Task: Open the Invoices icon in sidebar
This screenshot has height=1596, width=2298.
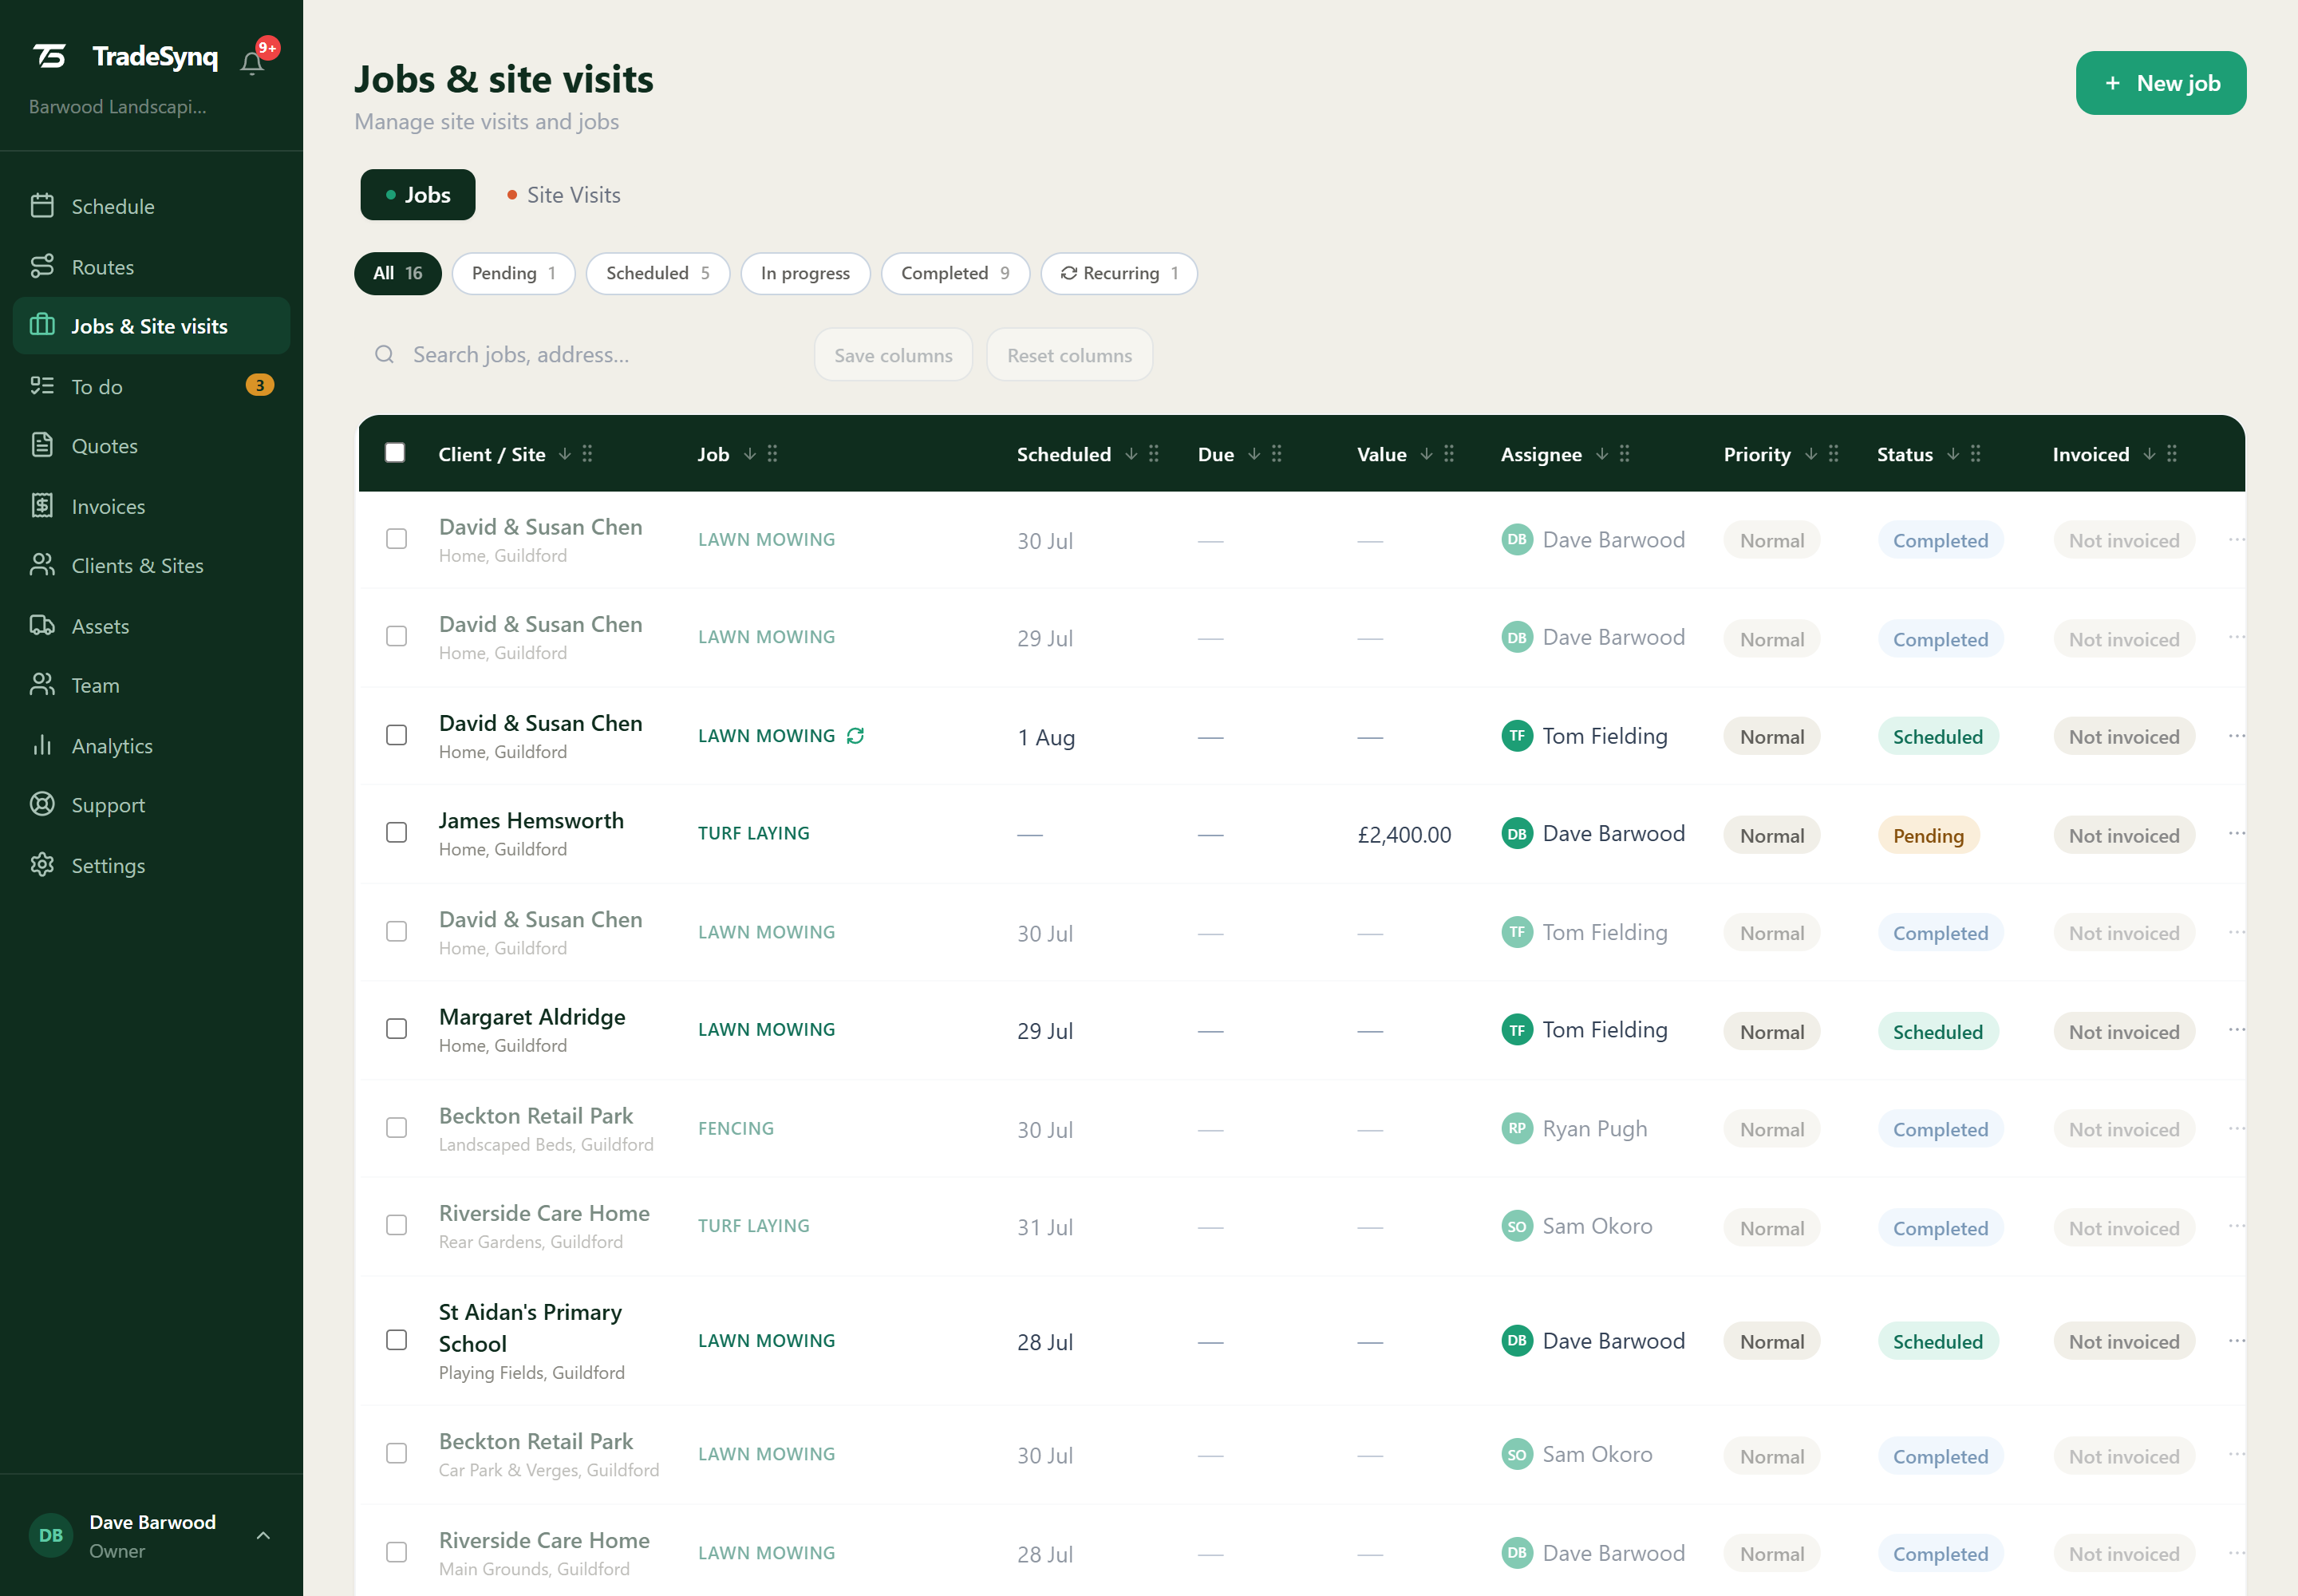Action: (42, 506)
